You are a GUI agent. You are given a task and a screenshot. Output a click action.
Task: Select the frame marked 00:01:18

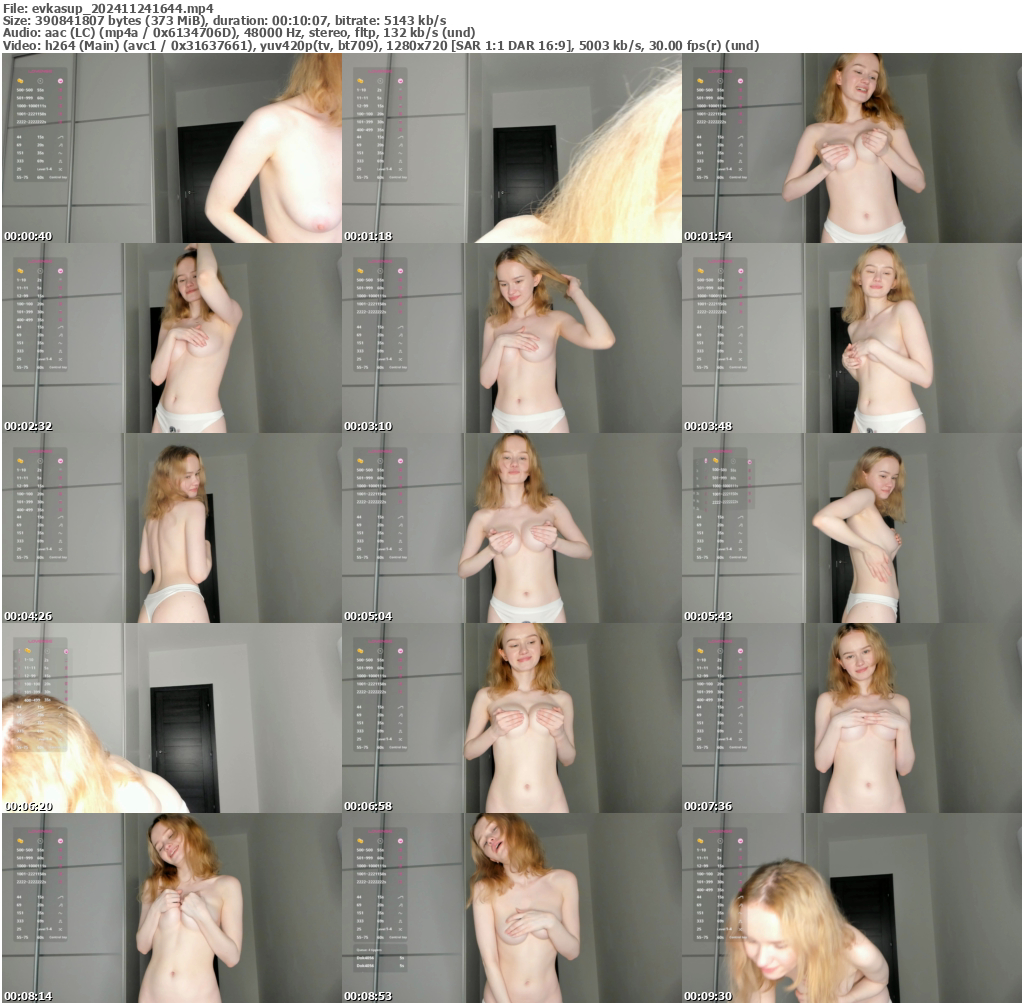(x=511, y=148)
